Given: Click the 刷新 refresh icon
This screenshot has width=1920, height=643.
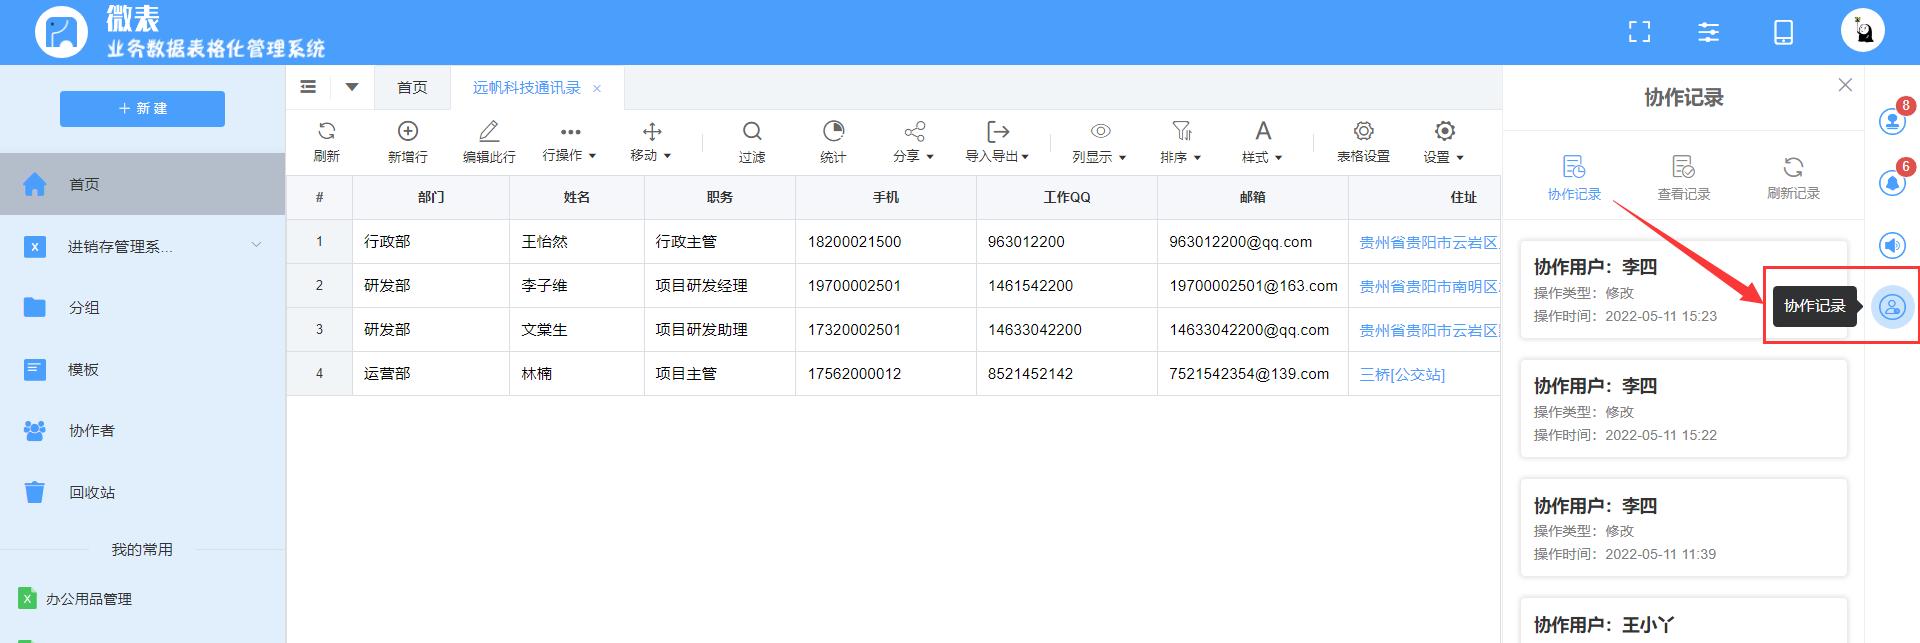Looking at the screenshot, I should [x=326, y=131].
